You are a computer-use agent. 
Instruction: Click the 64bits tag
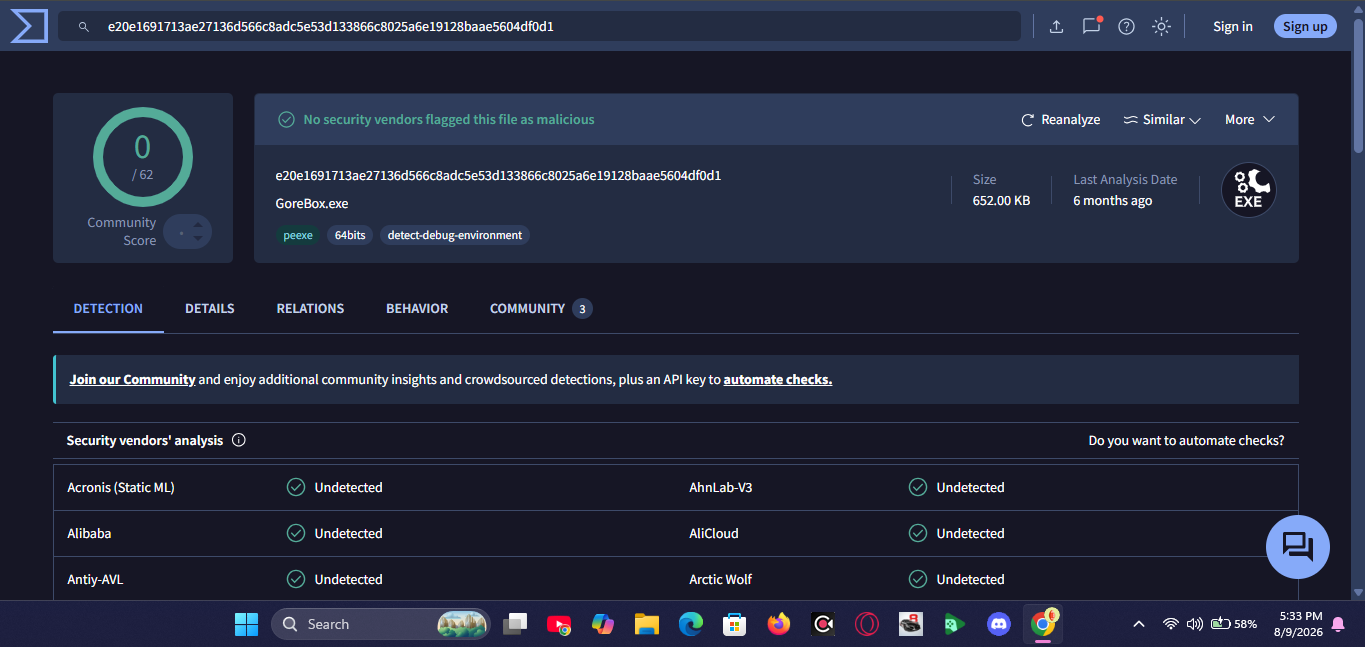coord(350,235)
